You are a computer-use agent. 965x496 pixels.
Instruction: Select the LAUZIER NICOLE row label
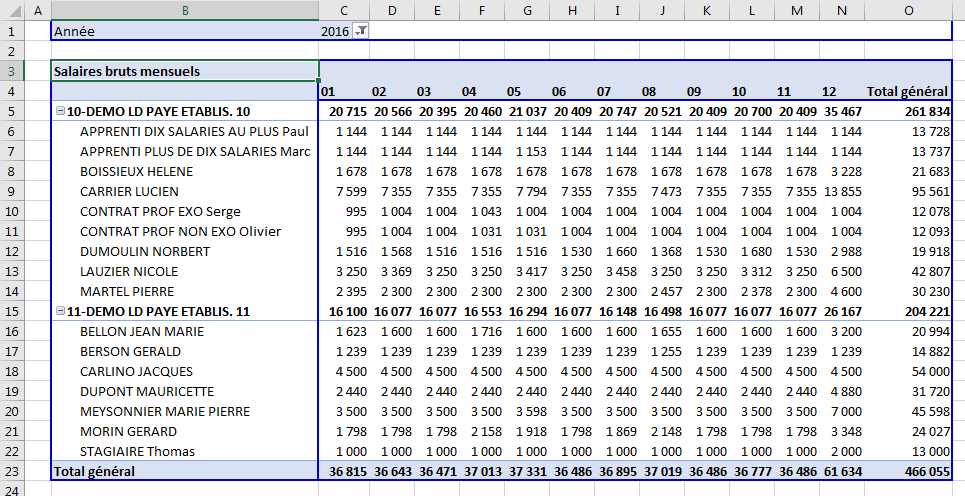point(129,271)
